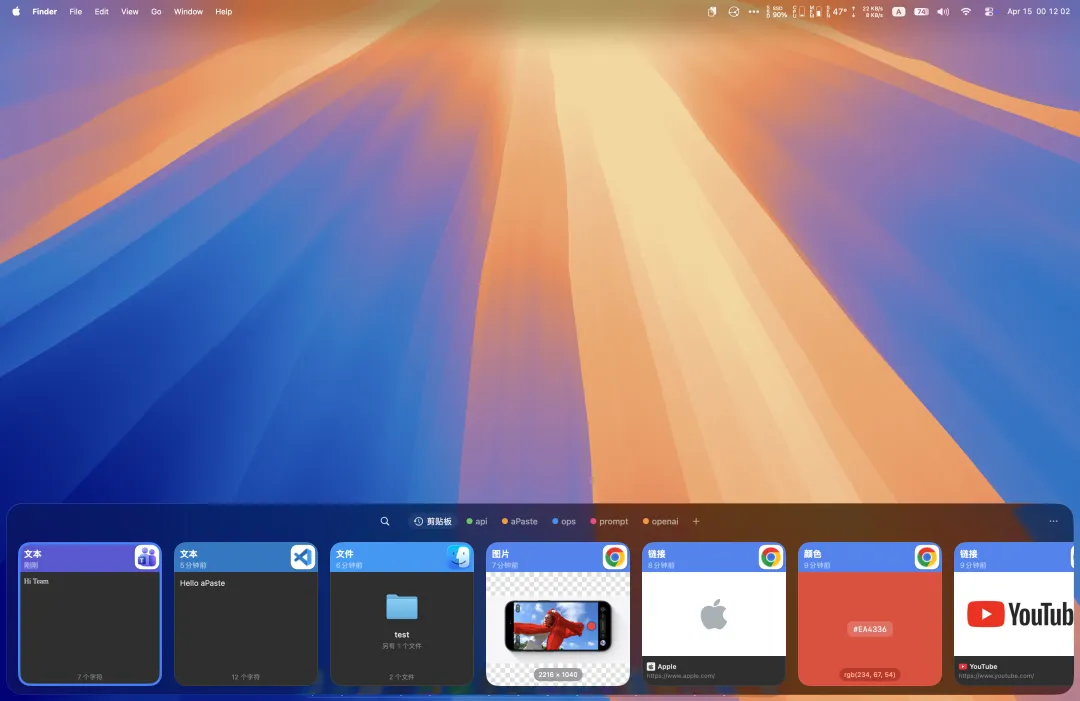The height and width of the screenshot is (701, 1080).
Task: Click the 2216 × 1040 size badge
Action: (558, 675)
